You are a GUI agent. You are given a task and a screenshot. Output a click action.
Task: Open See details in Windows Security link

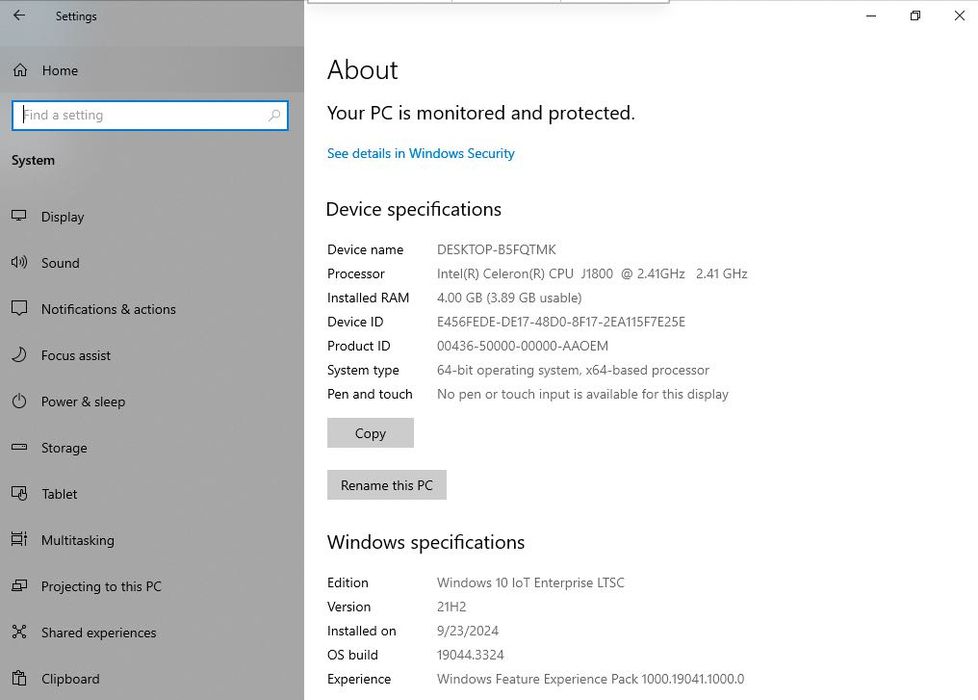[420, 153]
